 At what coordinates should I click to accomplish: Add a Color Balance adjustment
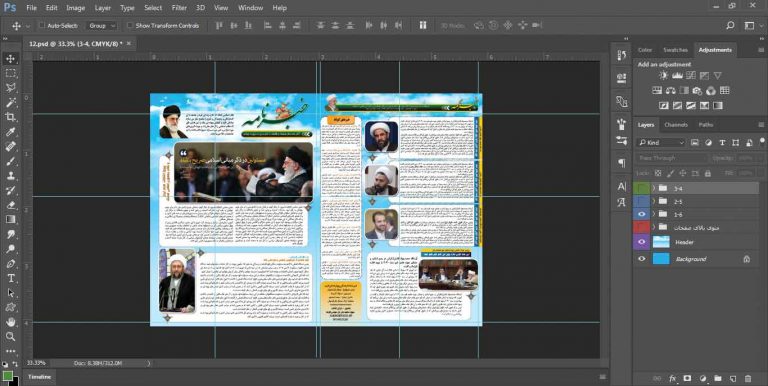671,90
